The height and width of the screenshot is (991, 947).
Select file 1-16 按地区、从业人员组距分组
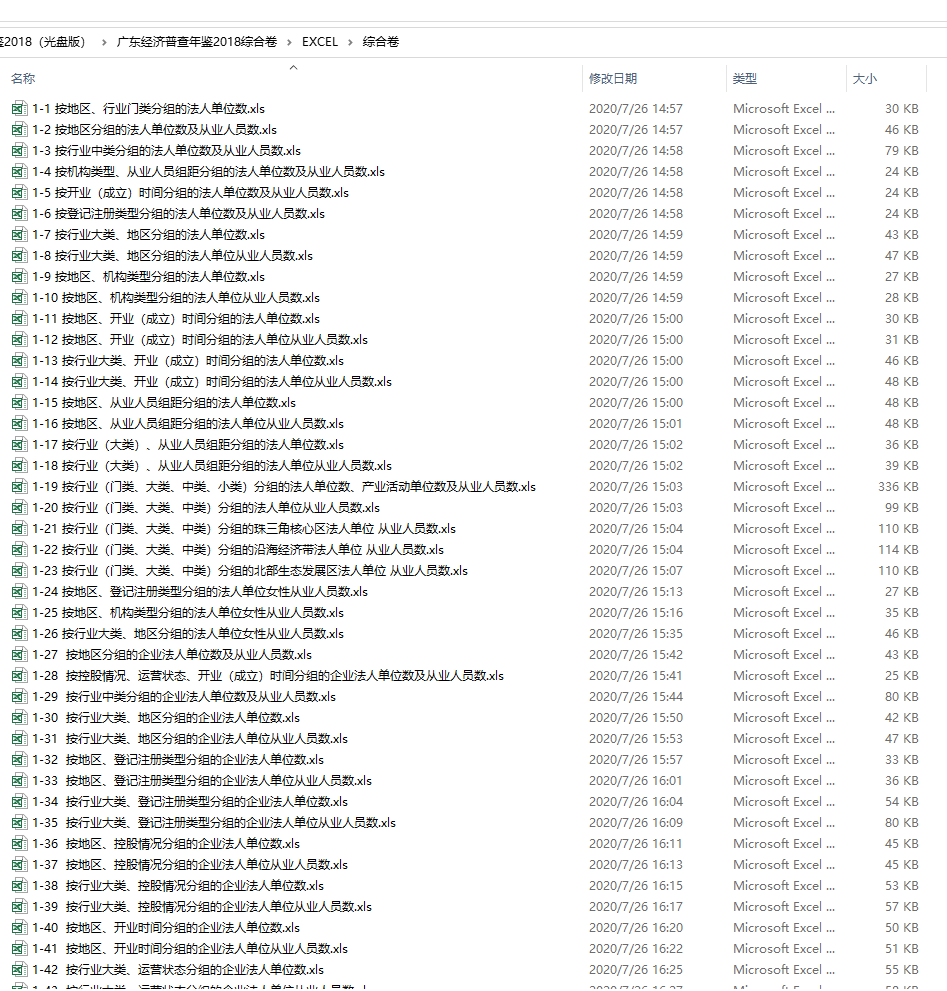[x=188, y=424]
